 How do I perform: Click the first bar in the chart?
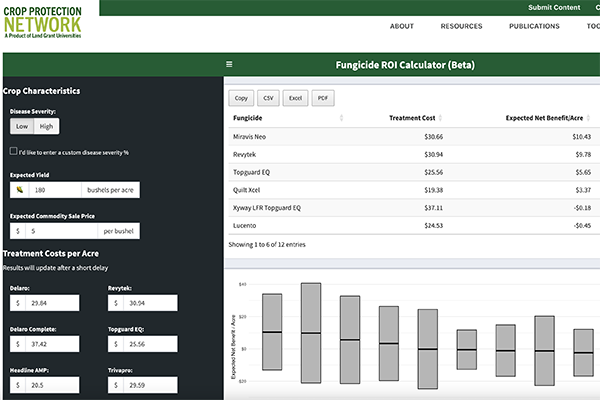pos(272,332)
